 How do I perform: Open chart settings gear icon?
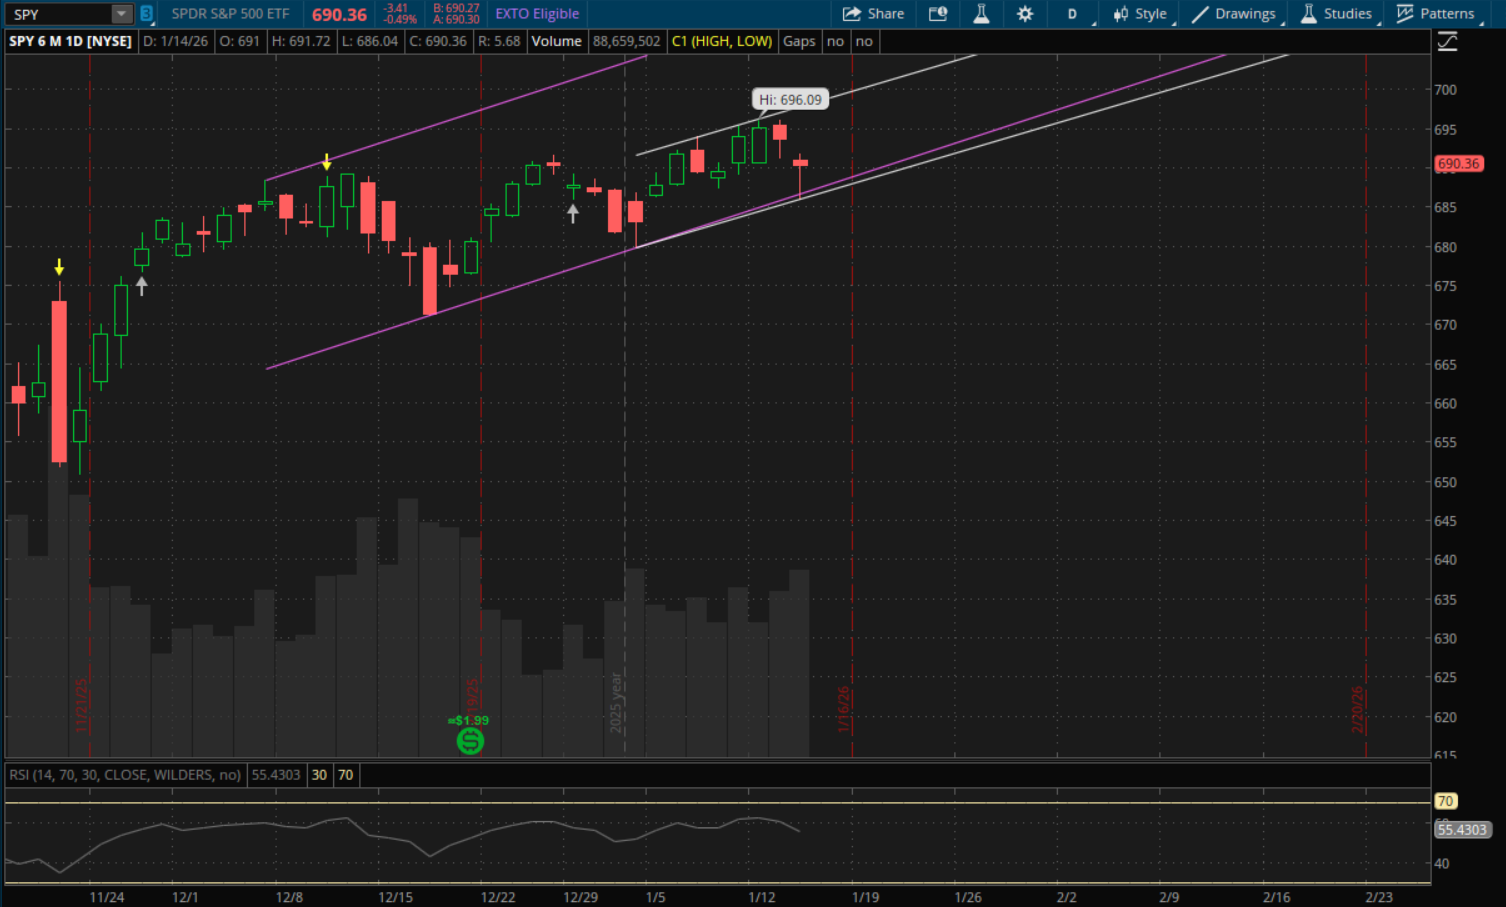(1025, 14)
